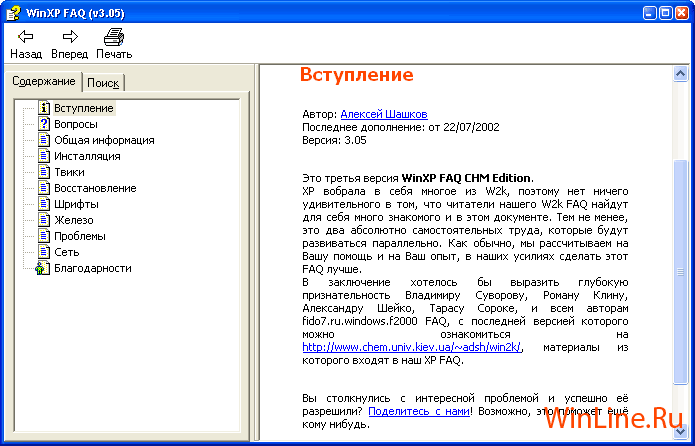The image size is (695, 446).
Task: Click the Поделитесь с нами link
Action: [x=419, y=411]
